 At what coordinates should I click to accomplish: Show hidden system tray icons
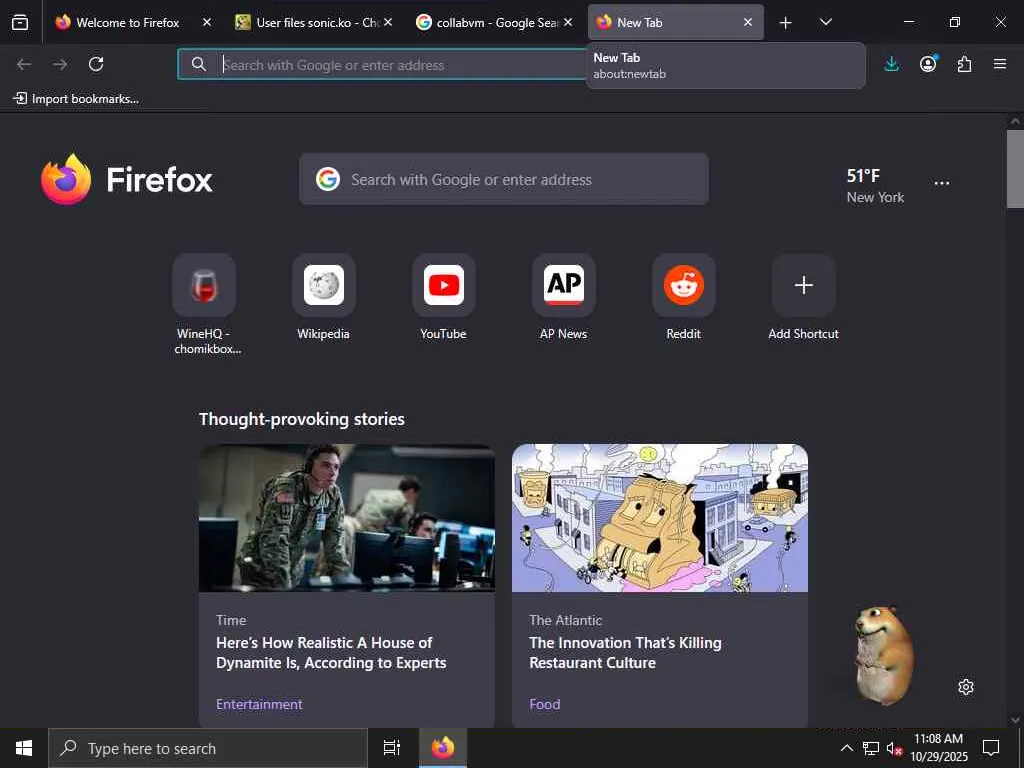click(x=846, y=748)
